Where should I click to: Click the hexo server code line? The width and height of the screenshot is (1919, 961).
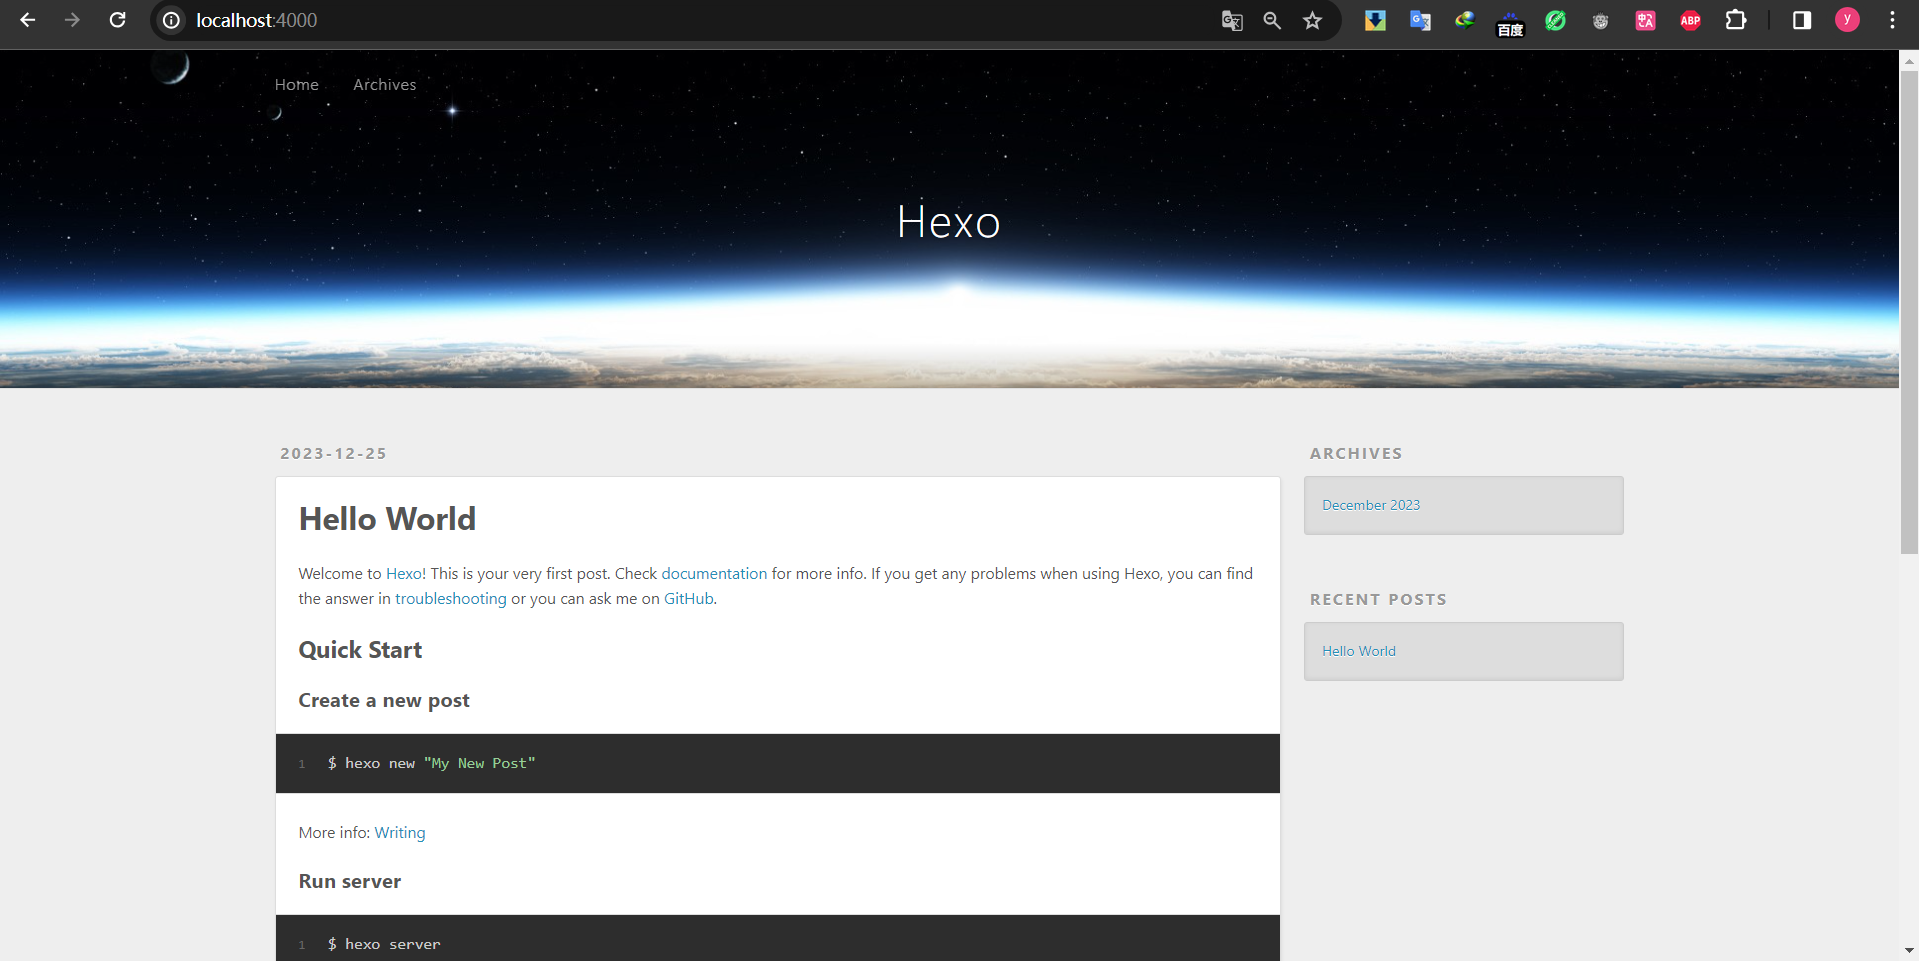[x=384, y=945]
